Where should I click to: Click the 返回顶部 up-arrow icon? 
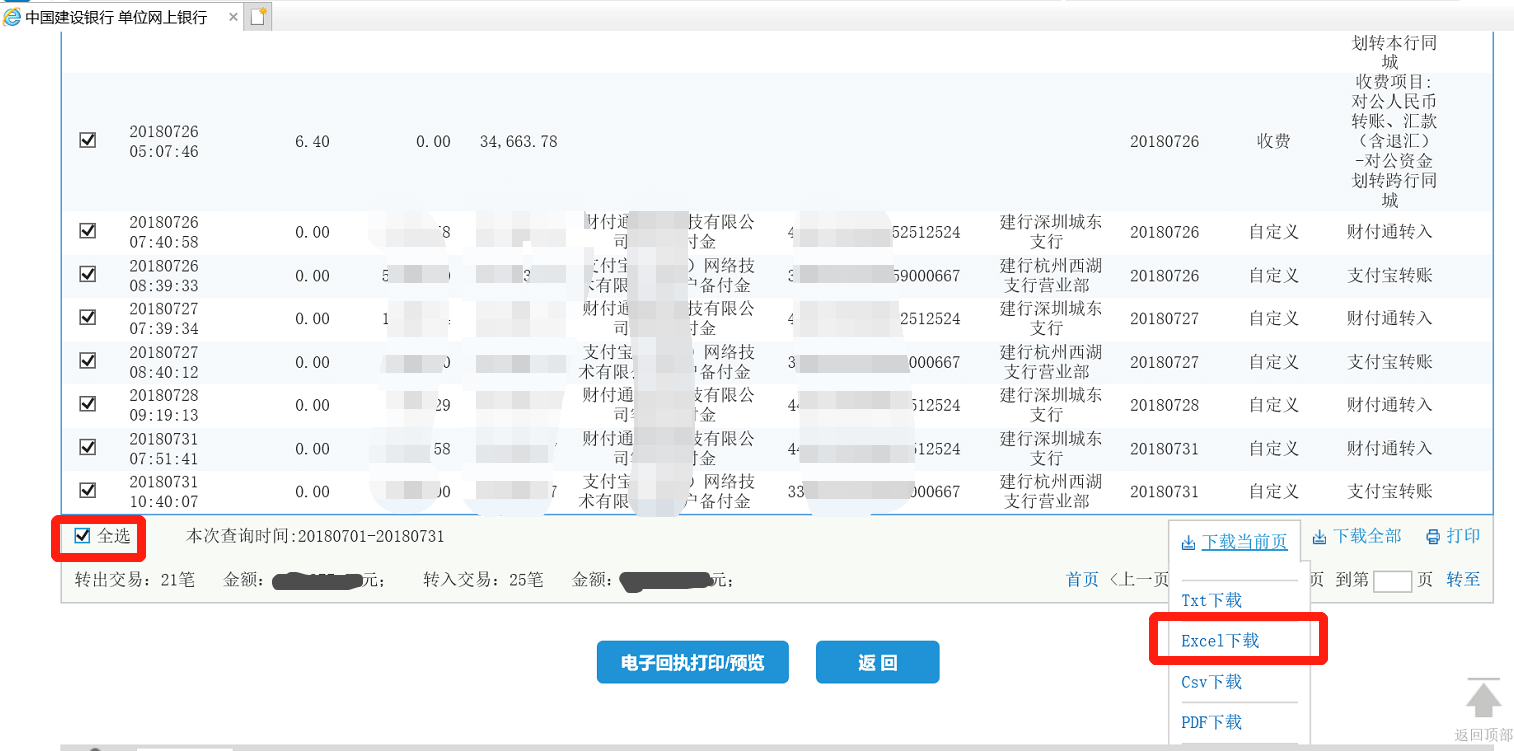pos(1483,698)
